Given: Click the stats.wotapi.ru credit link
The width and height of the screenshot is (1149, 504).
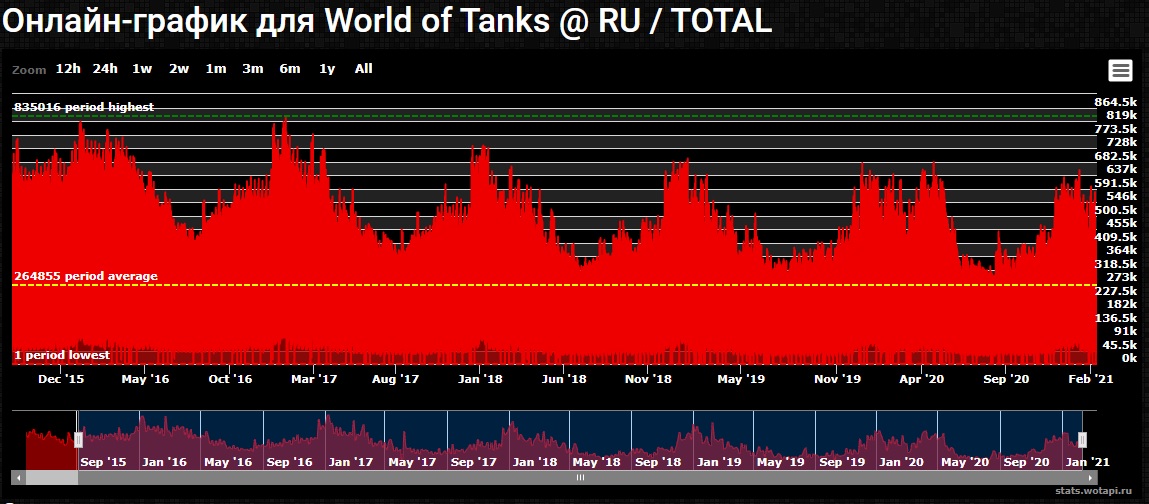Looking at the screenshot, I should [1095, 491].
